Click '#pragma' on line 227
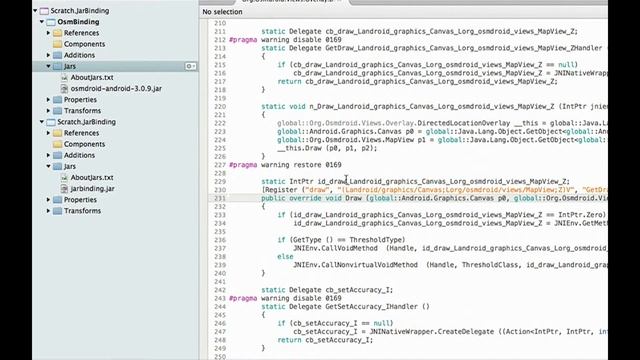 (x=243, y=165)
